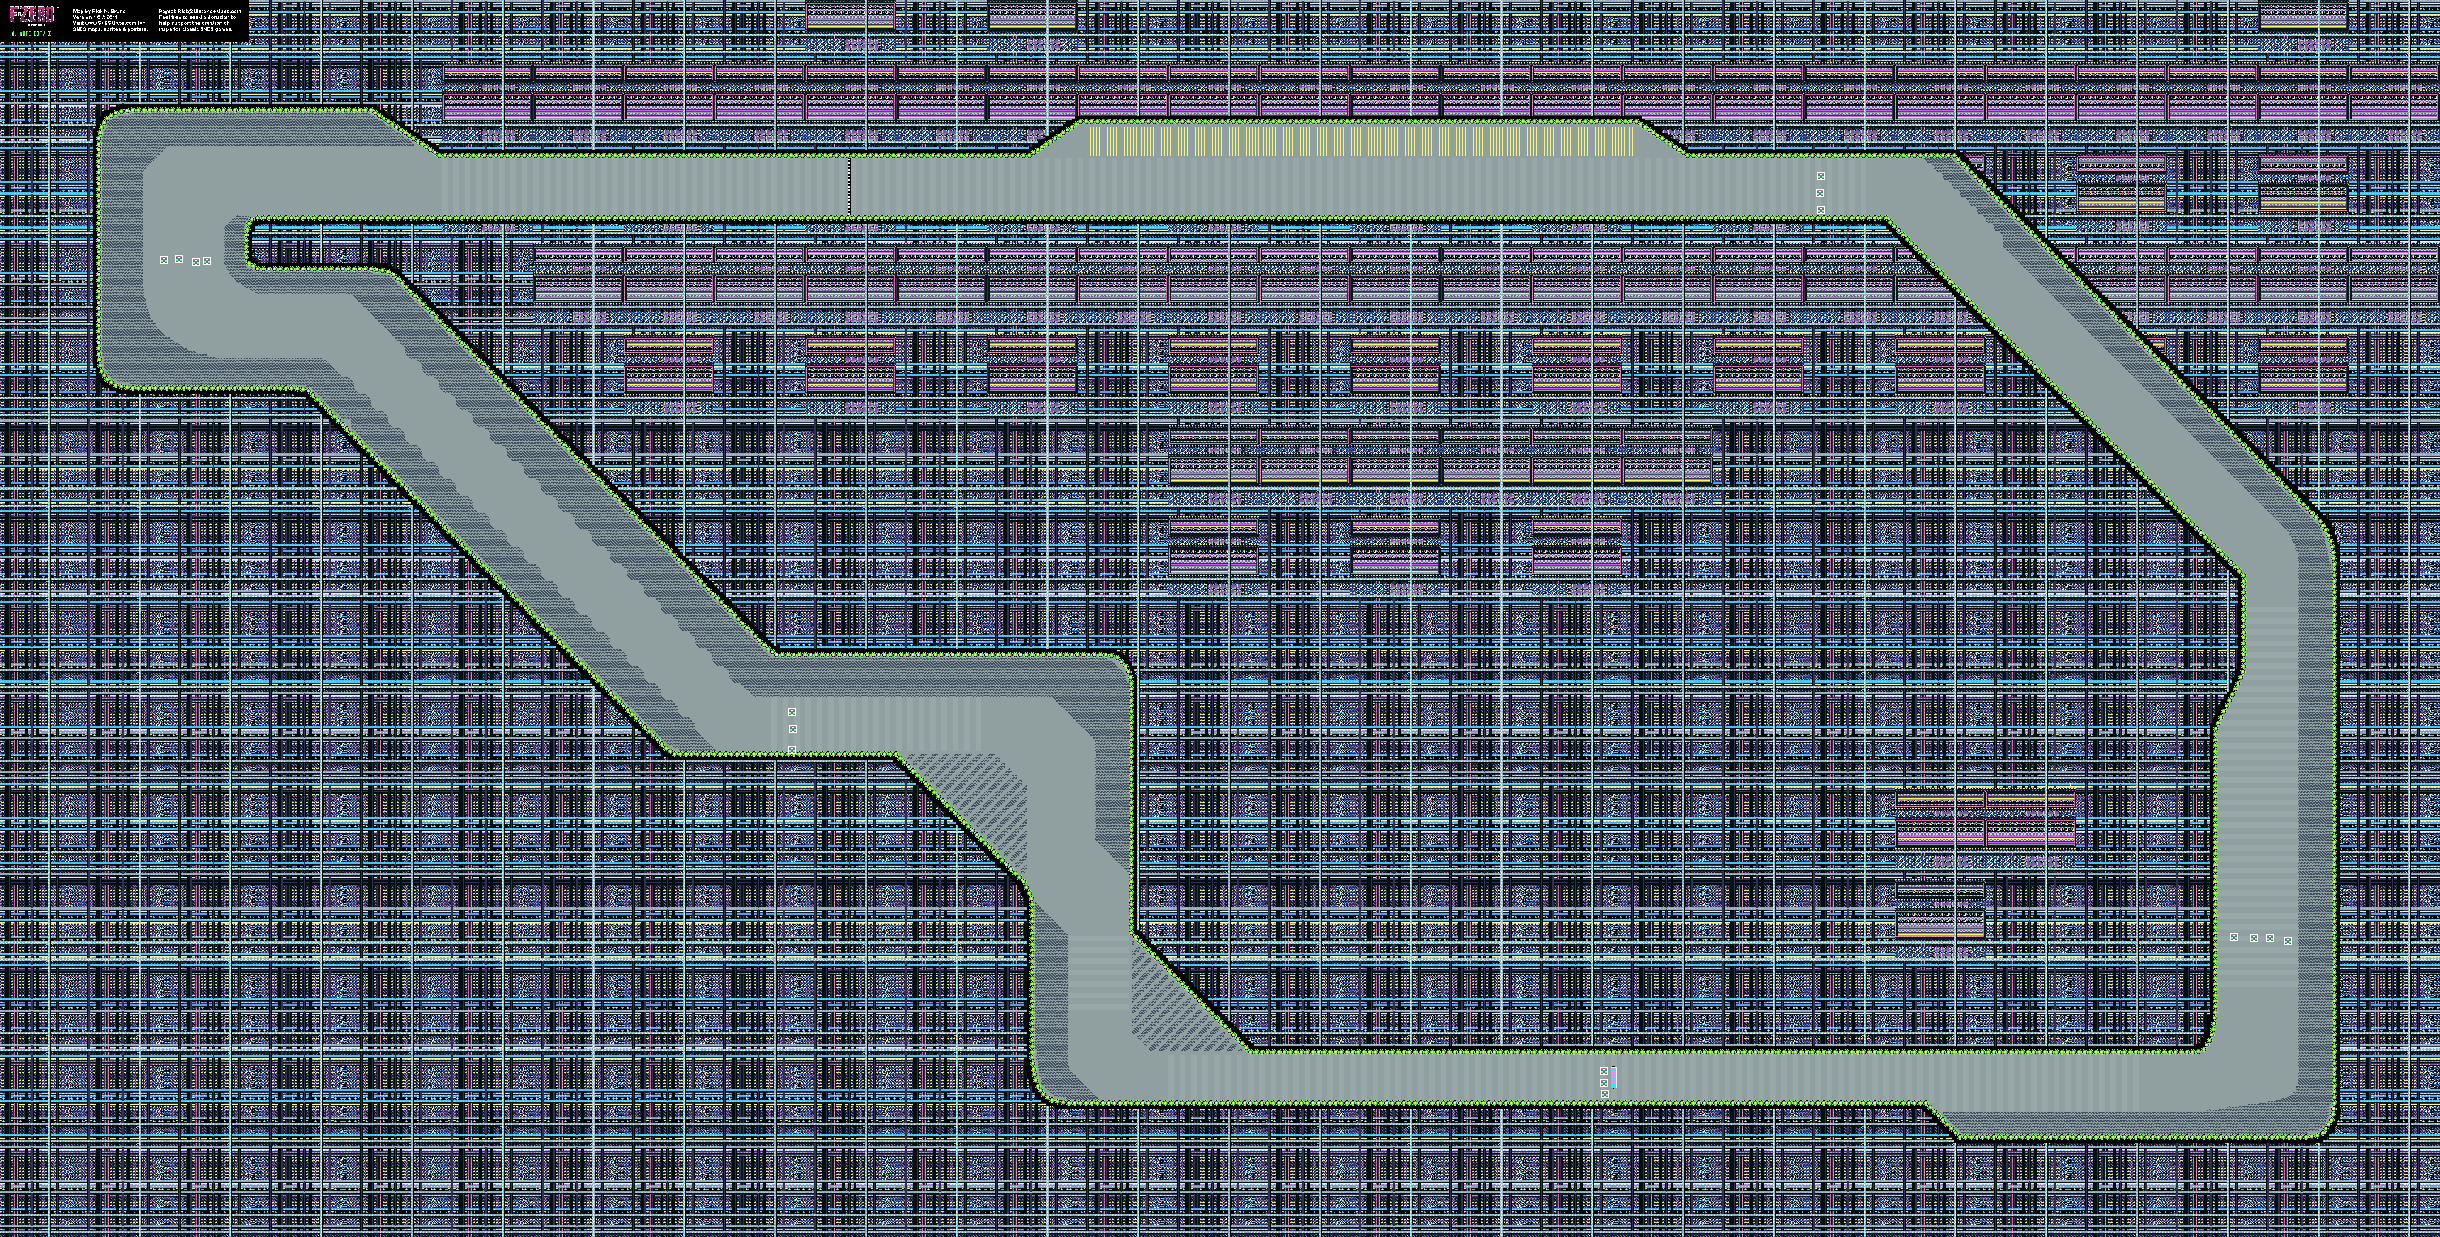Click the top marker in the bottom straight column
The height and width of the screenshot is (1237, 2440).
point(1604,1071)
